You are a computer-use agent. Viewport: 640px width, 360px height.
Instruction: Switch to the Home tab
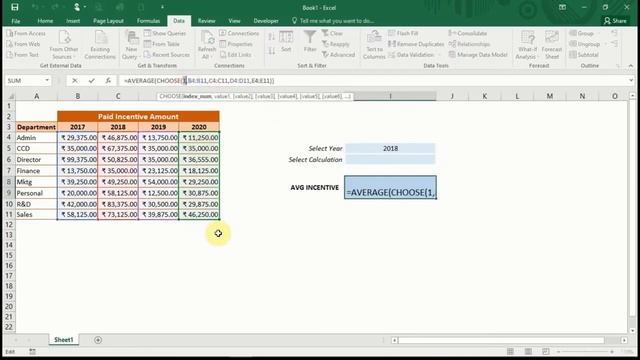coord(45,21)
